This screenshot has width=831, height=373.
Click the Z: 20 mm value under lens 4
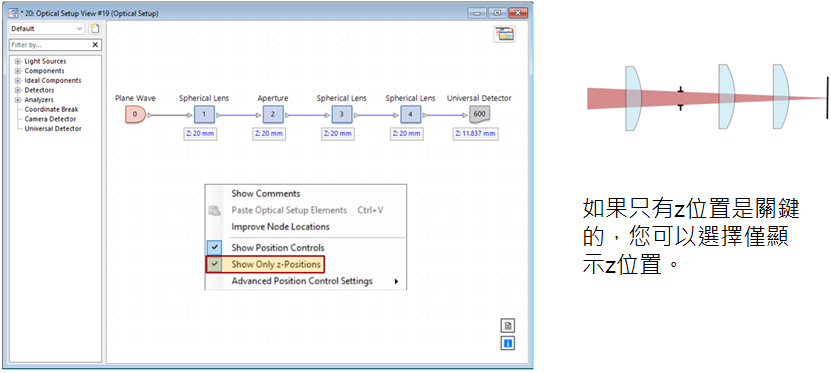tap(407, 134)
